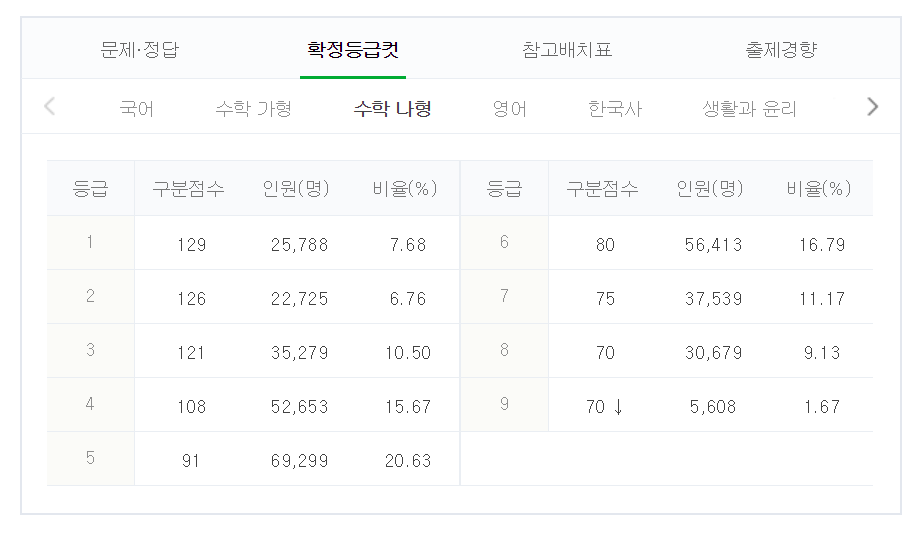Click the headcount 30,679
The height and width of the screenshot is (537, 915).
713,353
